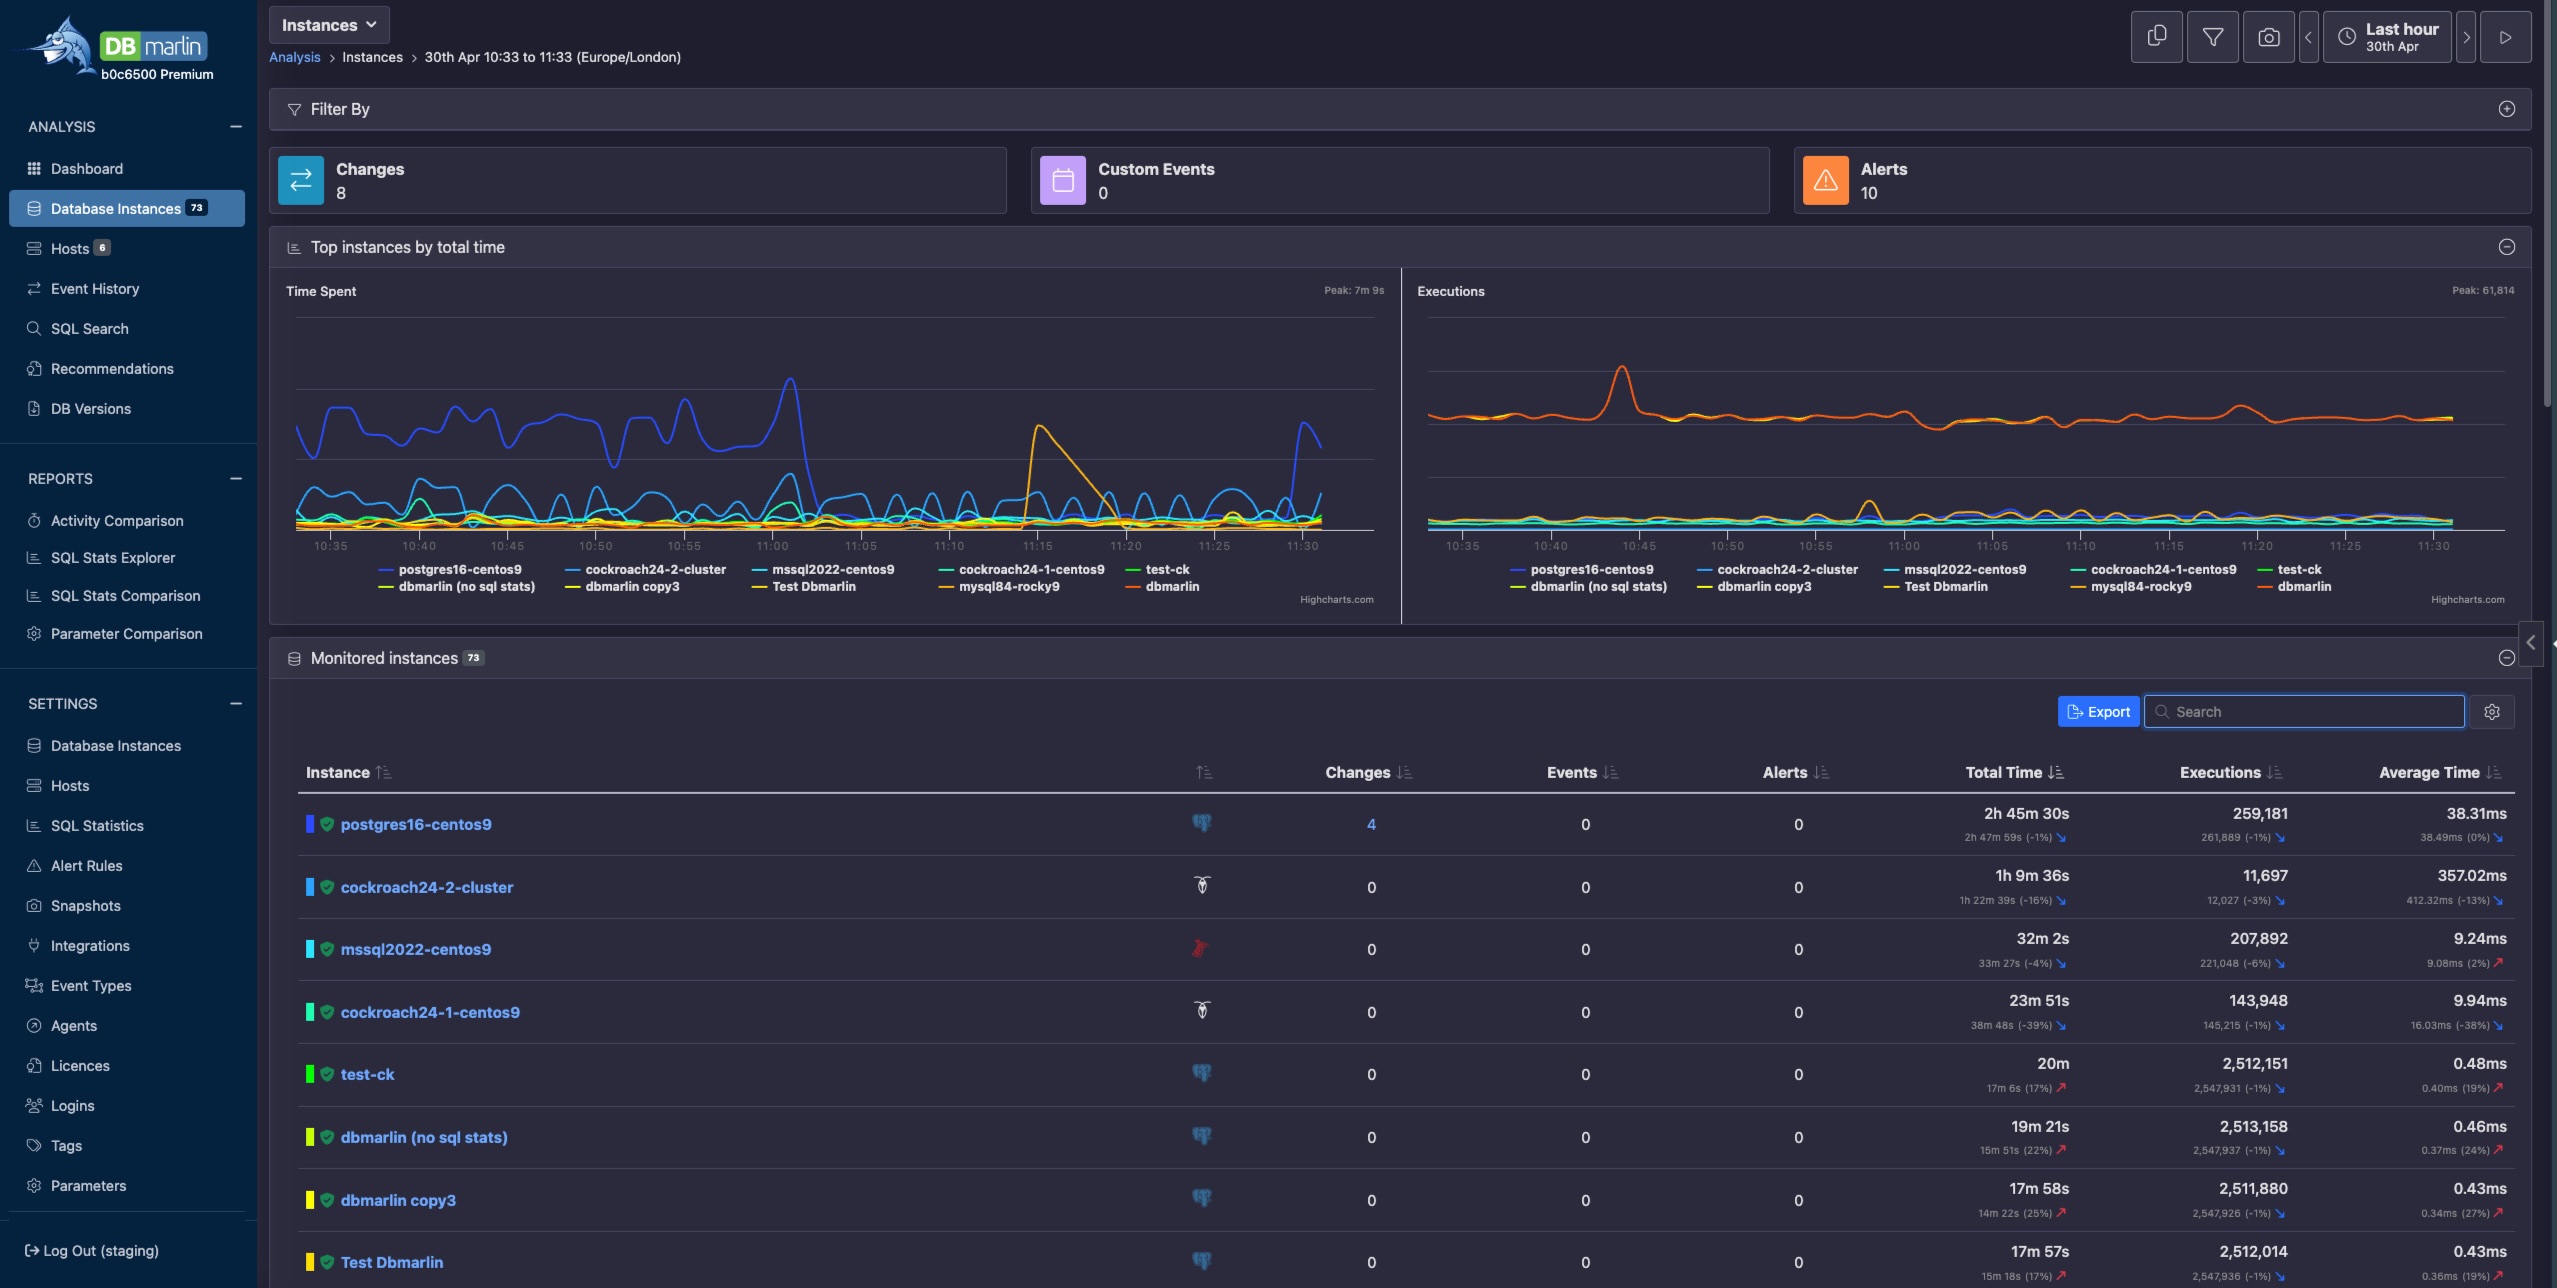The image size is (2557, 1288).
Task: Open SQL Stats Explorer report
Action: [x=113, y=558]
